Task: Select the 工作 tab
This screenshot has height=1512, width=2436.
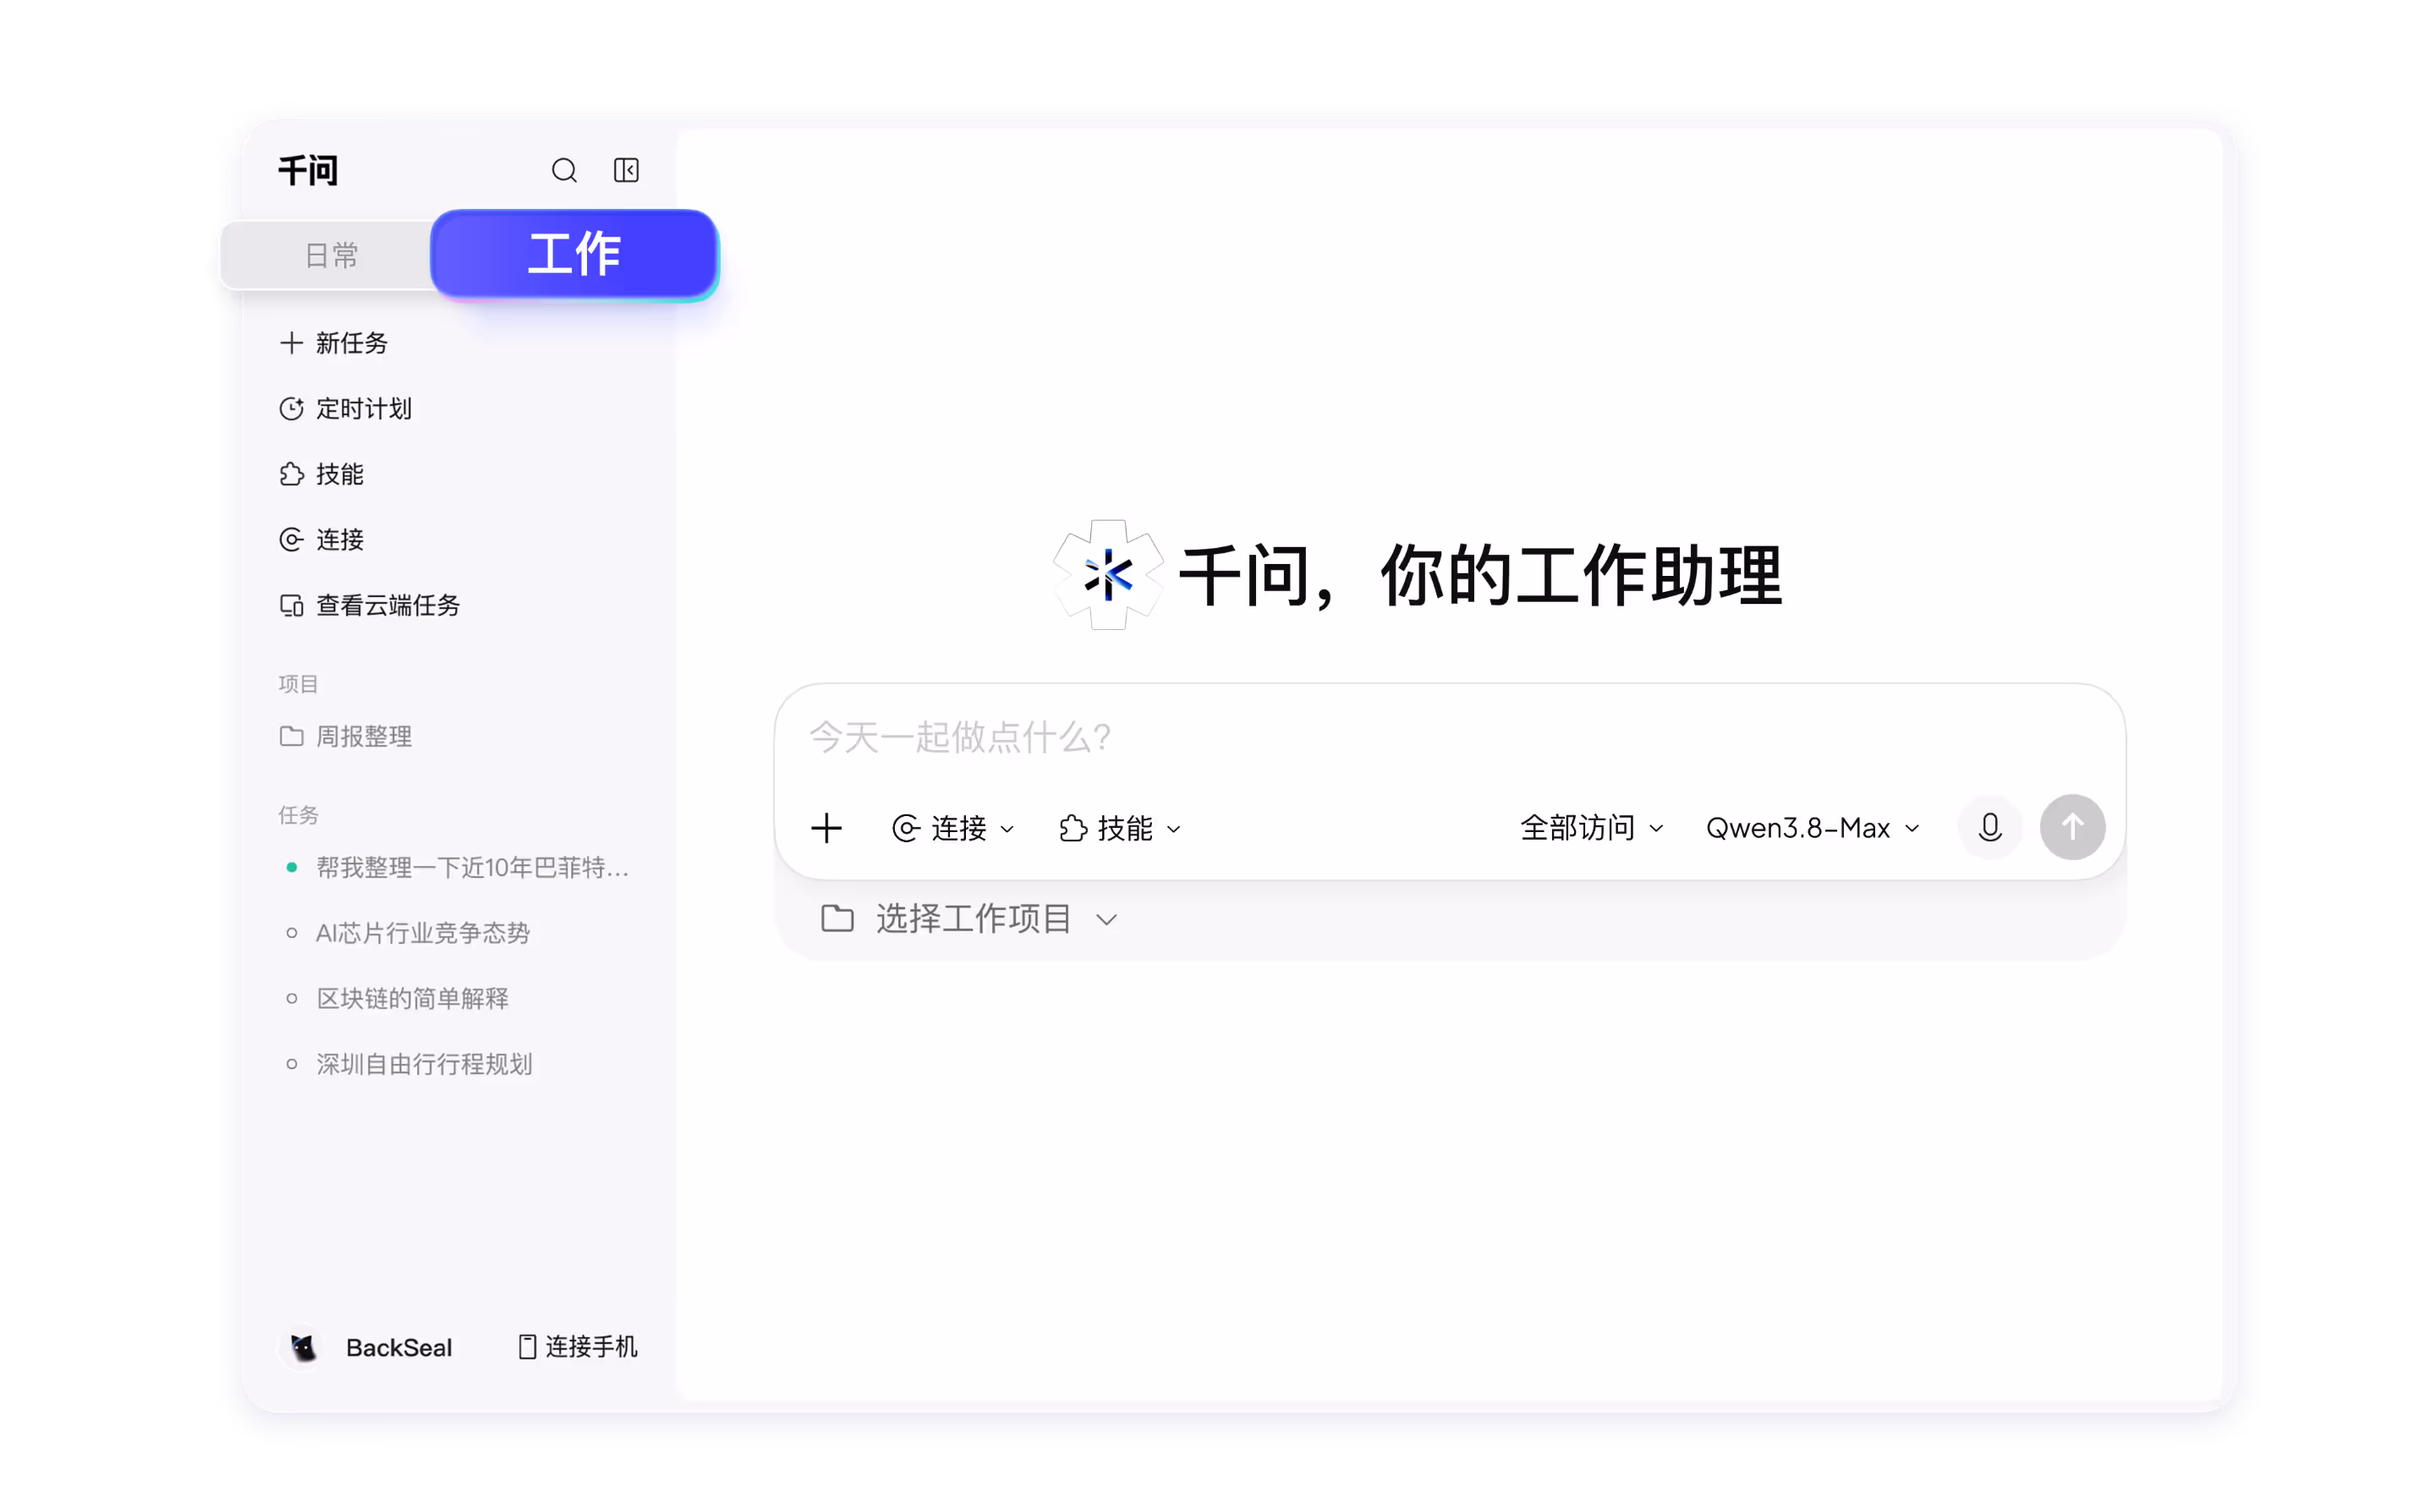Action: click(x=575, y=254)
